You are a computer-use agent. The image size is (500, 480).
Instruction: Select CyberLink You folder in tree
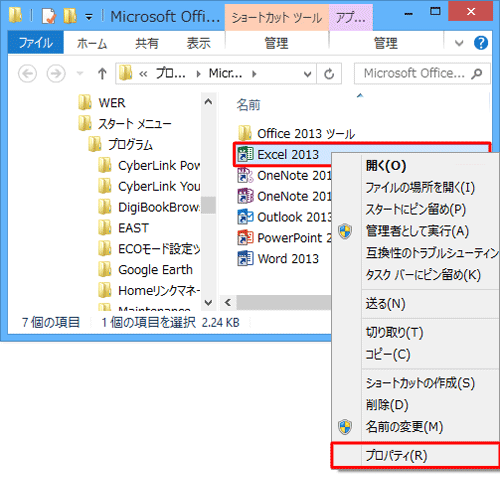[x=159, y=186]
